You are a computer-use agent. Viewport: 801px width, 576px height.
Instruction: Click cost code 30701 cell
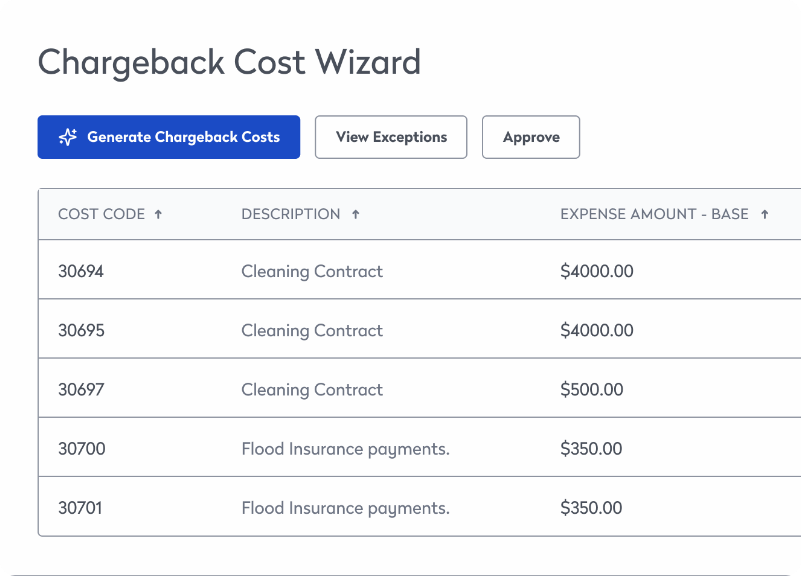(81, 508)
